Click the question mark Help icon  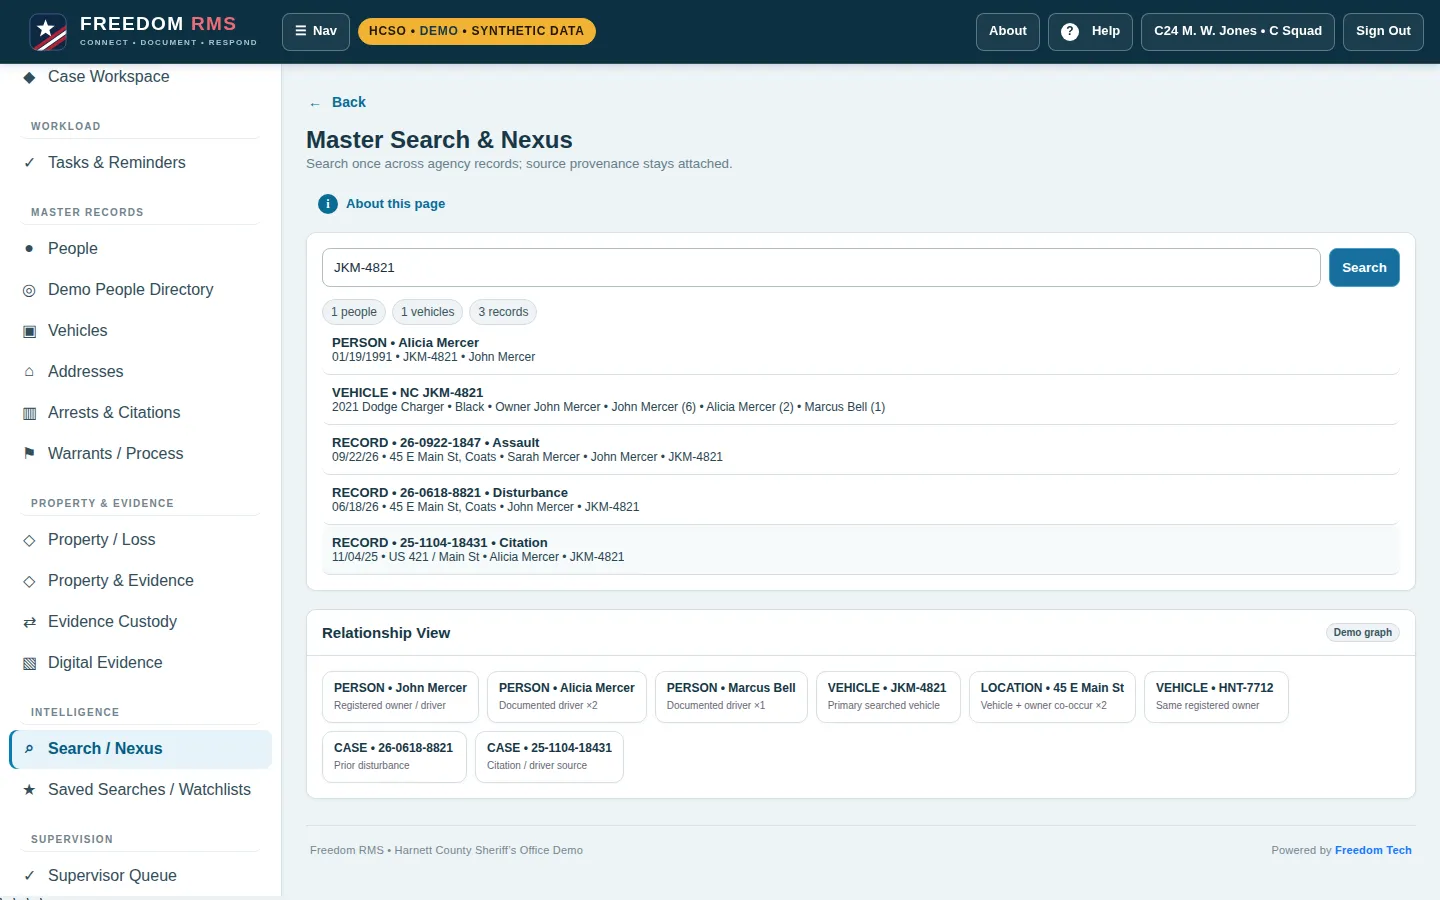point(1070,31)
